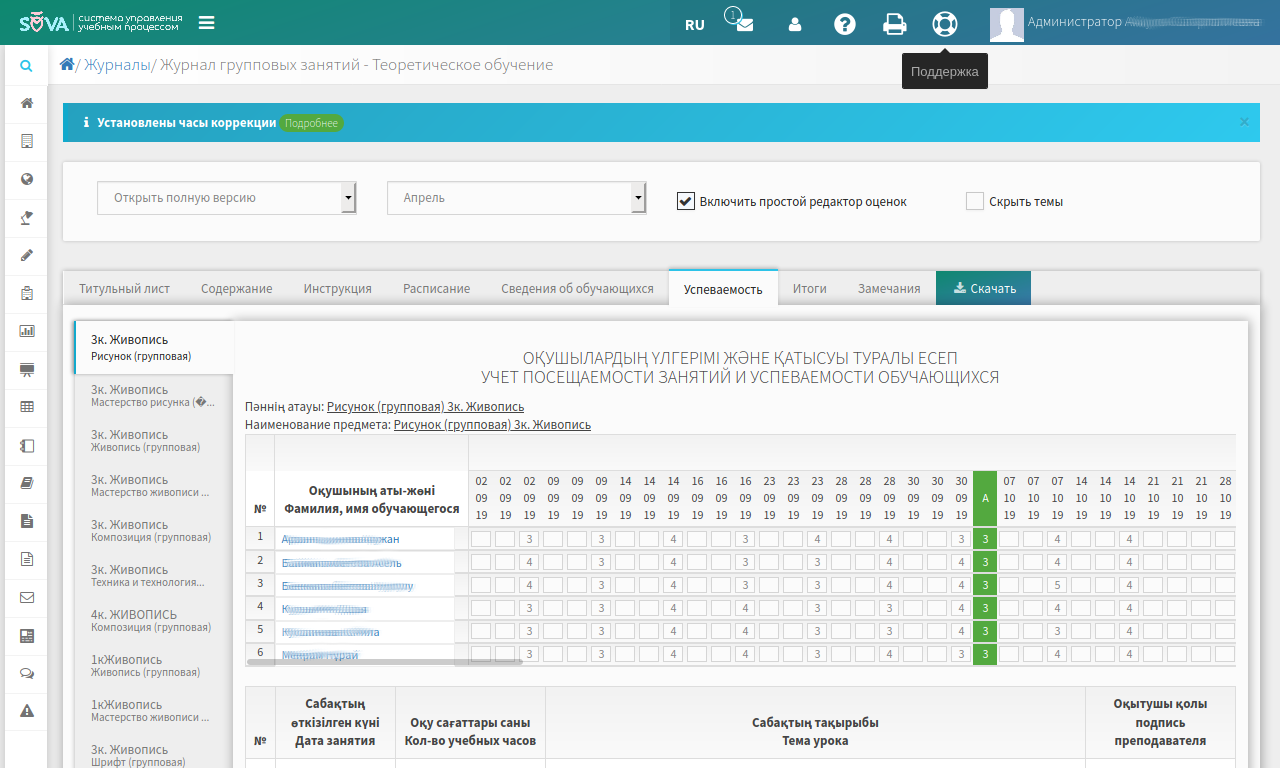Open messages envelope in top bar
The width and height of the screenshot is (1280, 768).
[744, 24]
